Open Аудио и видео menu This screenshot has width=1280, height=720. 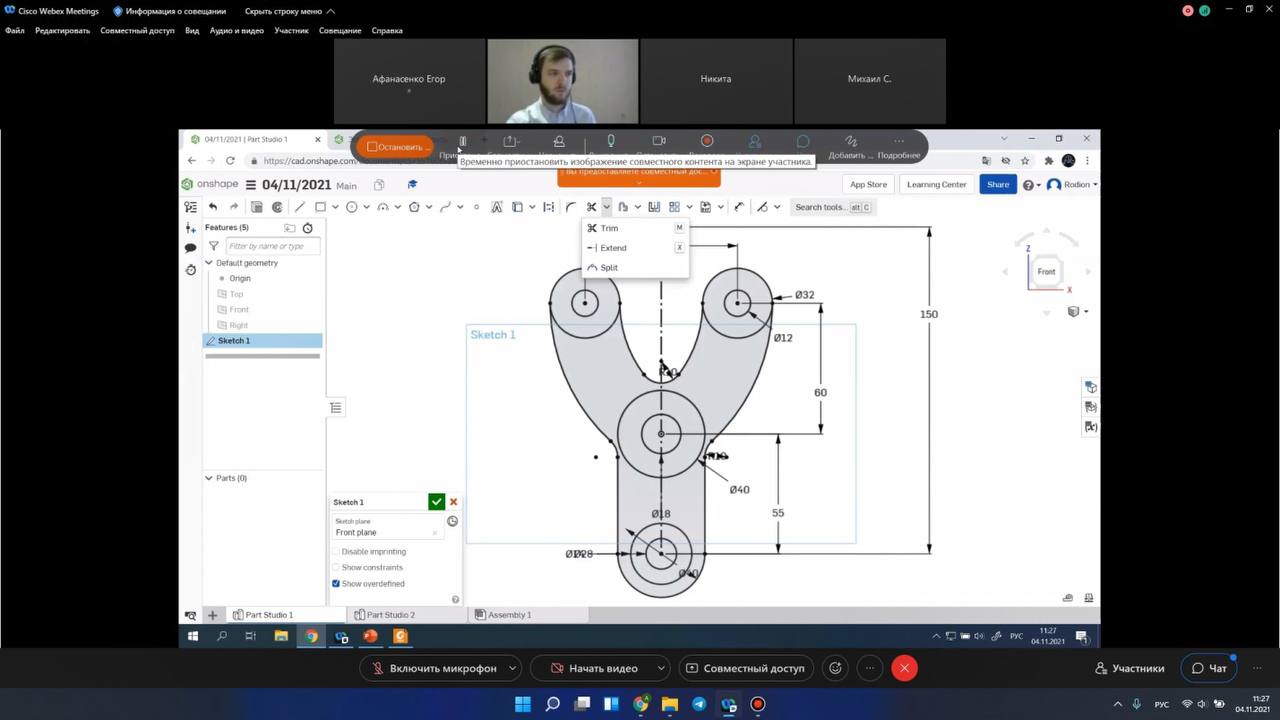click(x=237, y=30)
